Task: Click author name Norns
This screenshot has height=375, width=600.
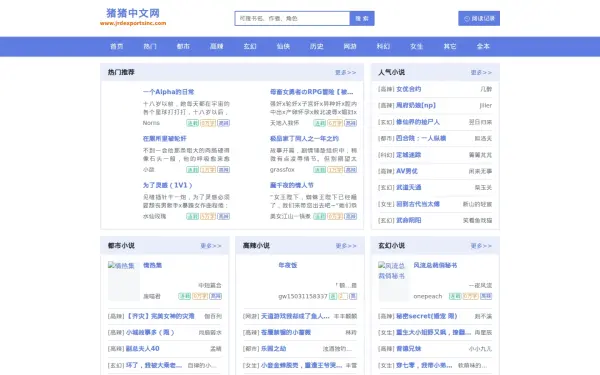Action: 151,123
